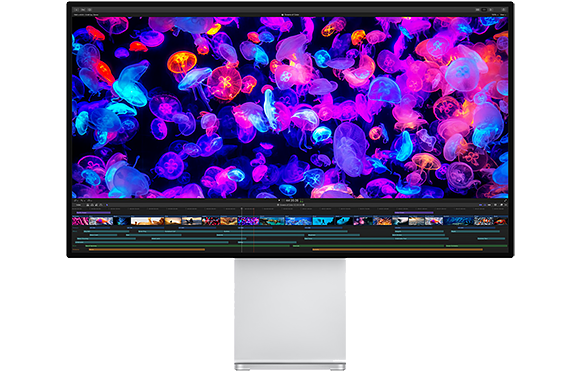This screenshot has height=371, width=580.
Task: Toggle video skimming in timeline toolbar
Action: pyautogui.click(x=480, y=205)
